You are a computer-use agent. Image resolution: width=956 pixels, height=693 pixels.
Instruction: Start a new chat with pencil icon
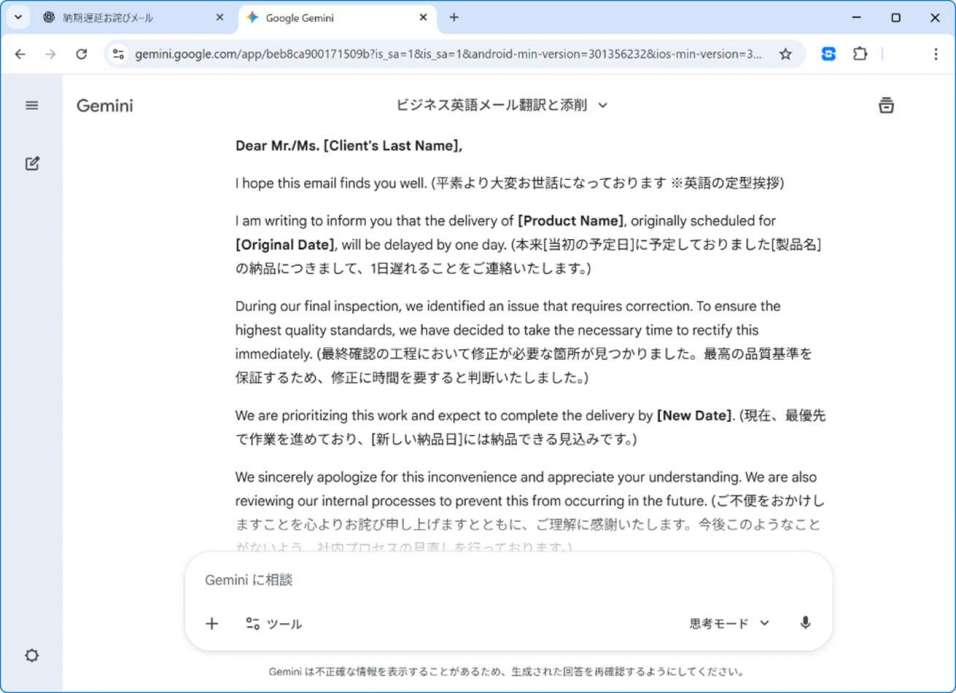coord(32,163)
